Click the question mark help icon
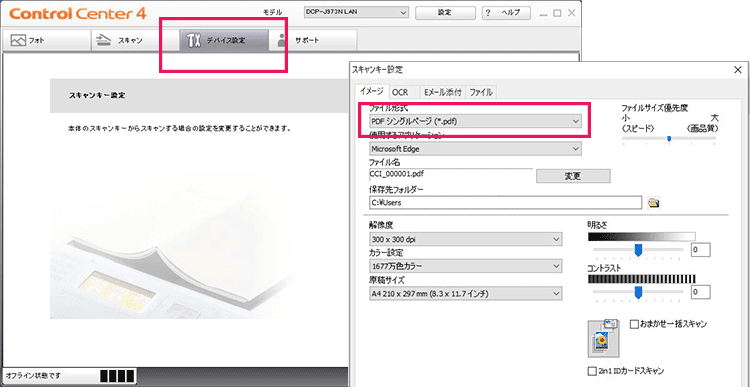Image resolution: width=750 pixels, height=387 pixels. 488,13
